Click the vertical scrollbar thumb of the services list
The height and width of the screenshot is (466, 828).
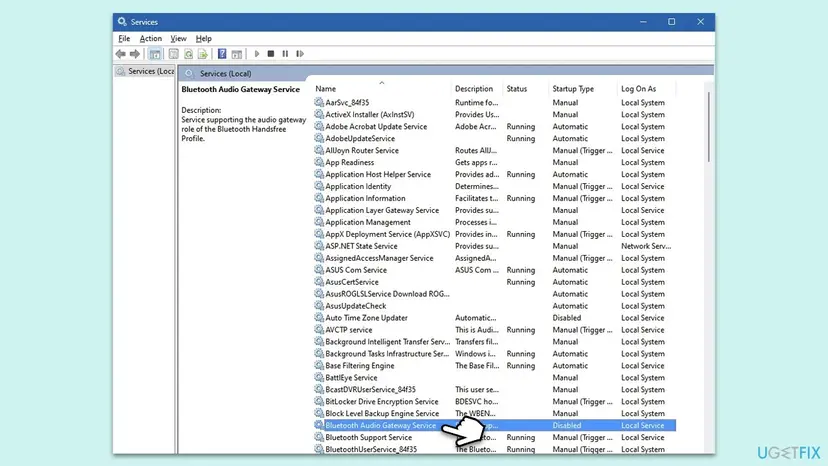[x=709, y=127]
